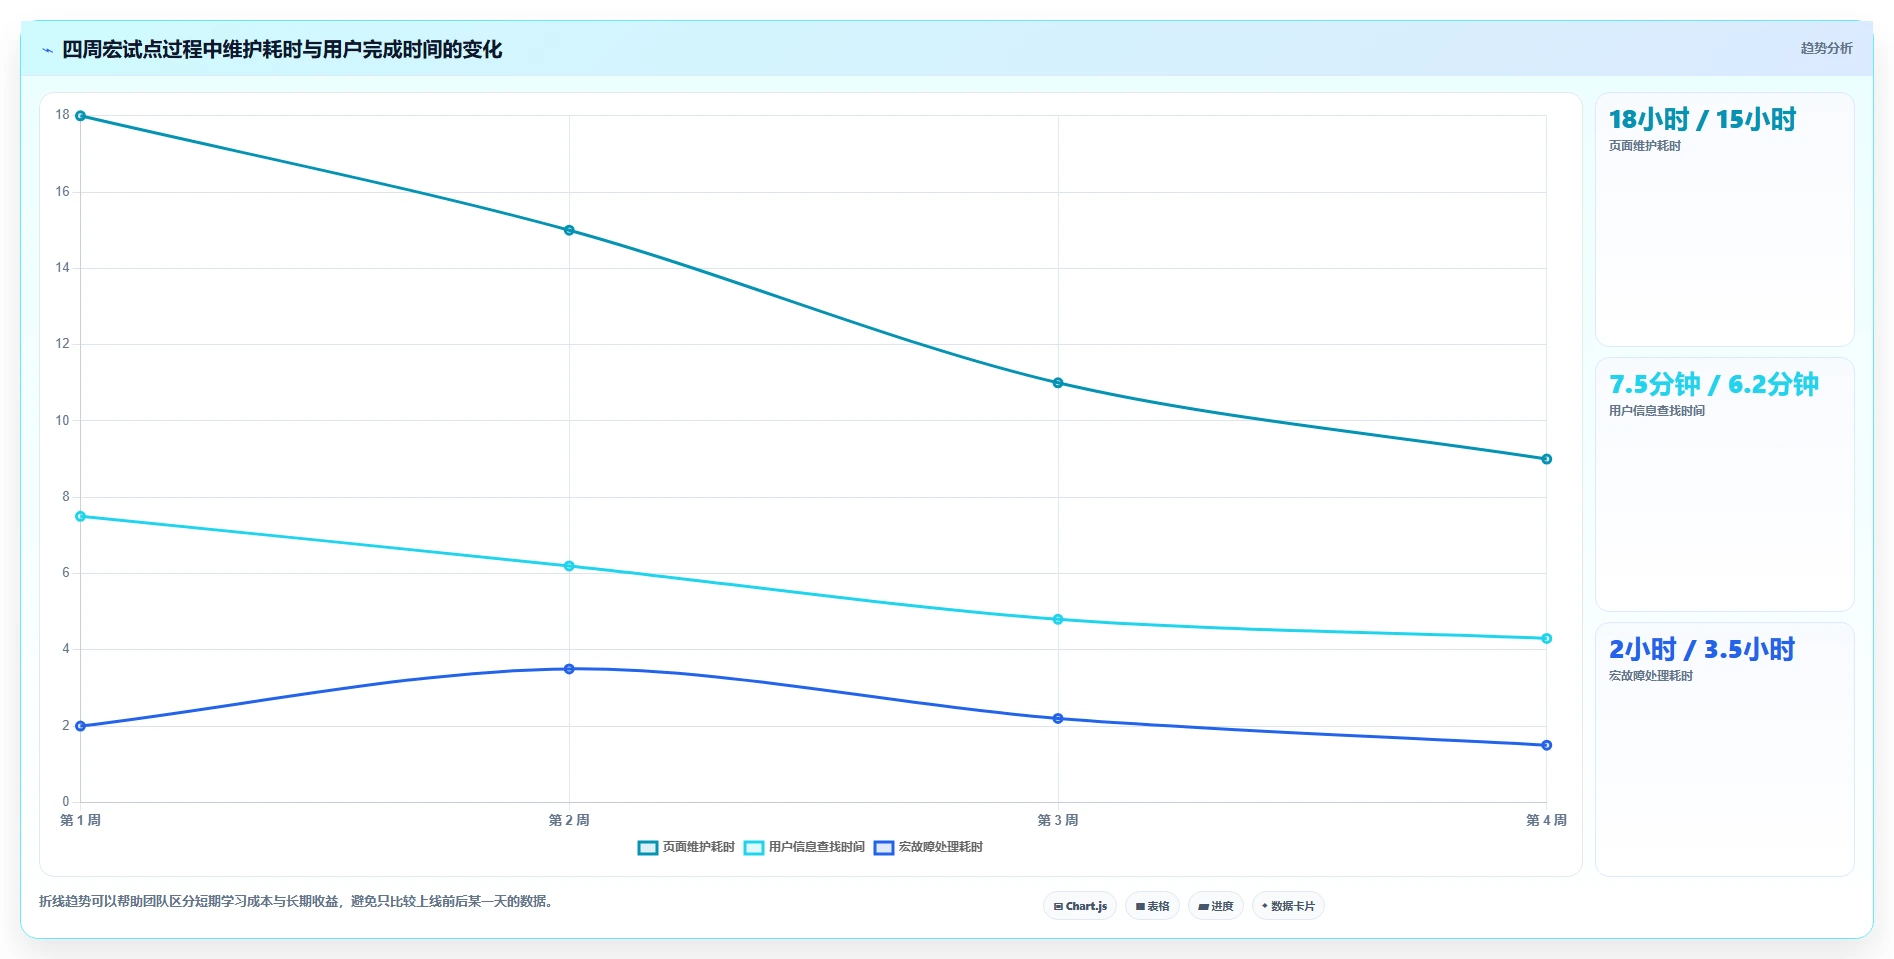Click the trend icon beside the chart title
Image resolution: width=1894 pixels, height=959 pixels.
47,50
